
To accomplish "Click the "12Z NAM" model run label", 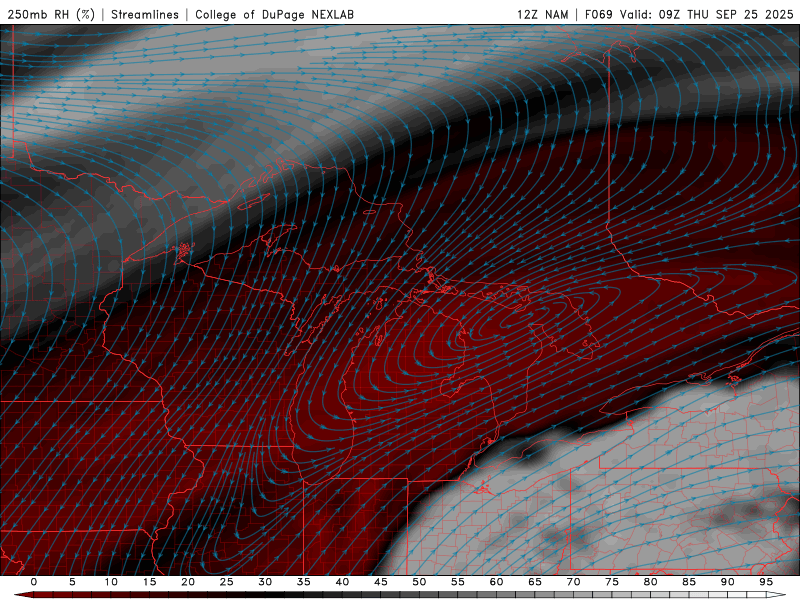I will [x=542, y=14].
